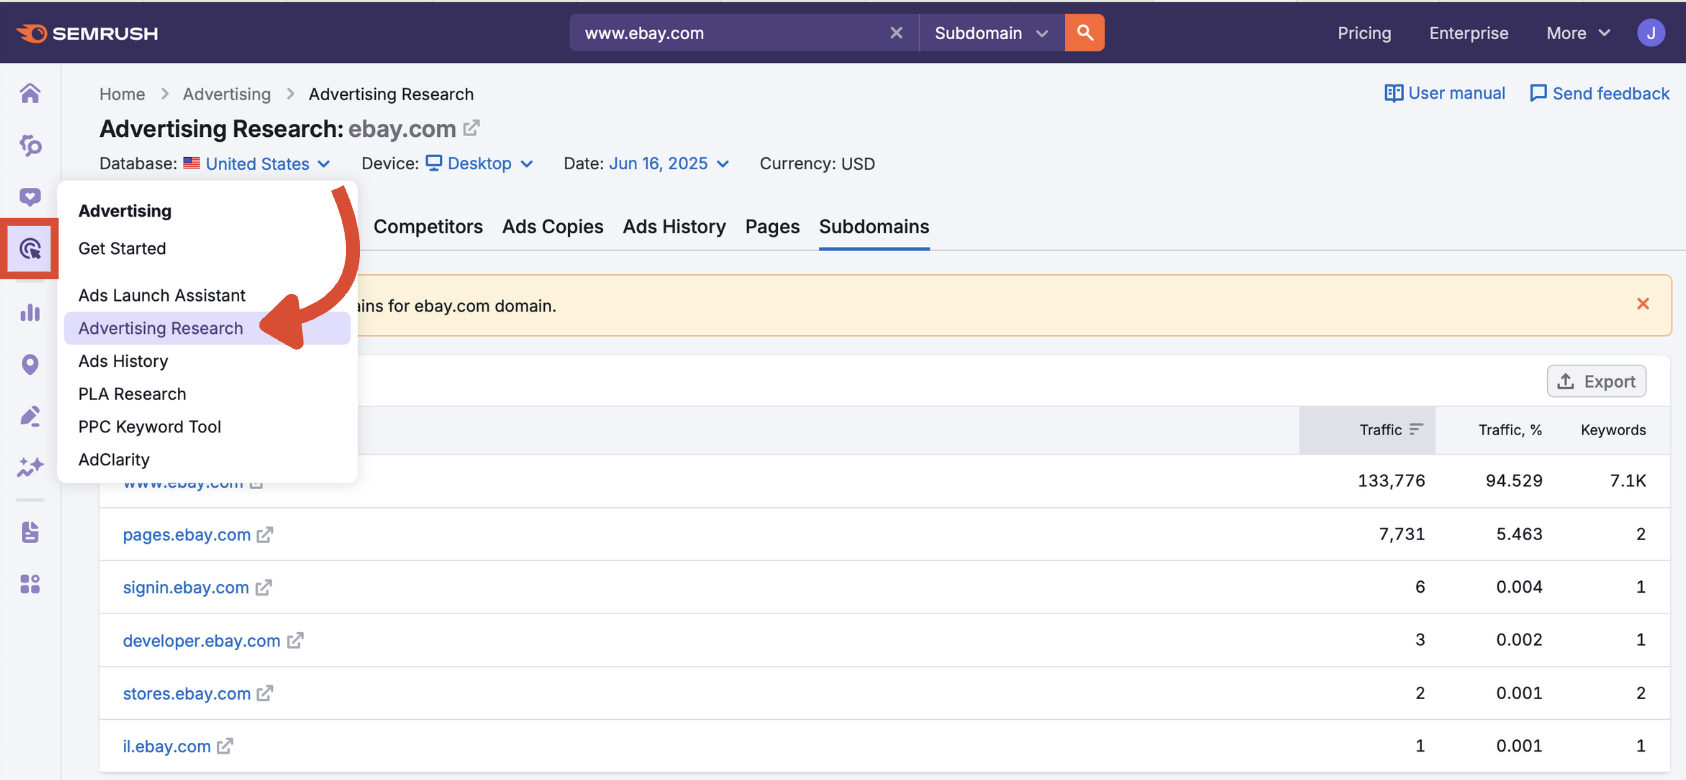1686x780 pixels.
Task: Open the stores.ebay.com subdomain link
Action: point(187,694)
